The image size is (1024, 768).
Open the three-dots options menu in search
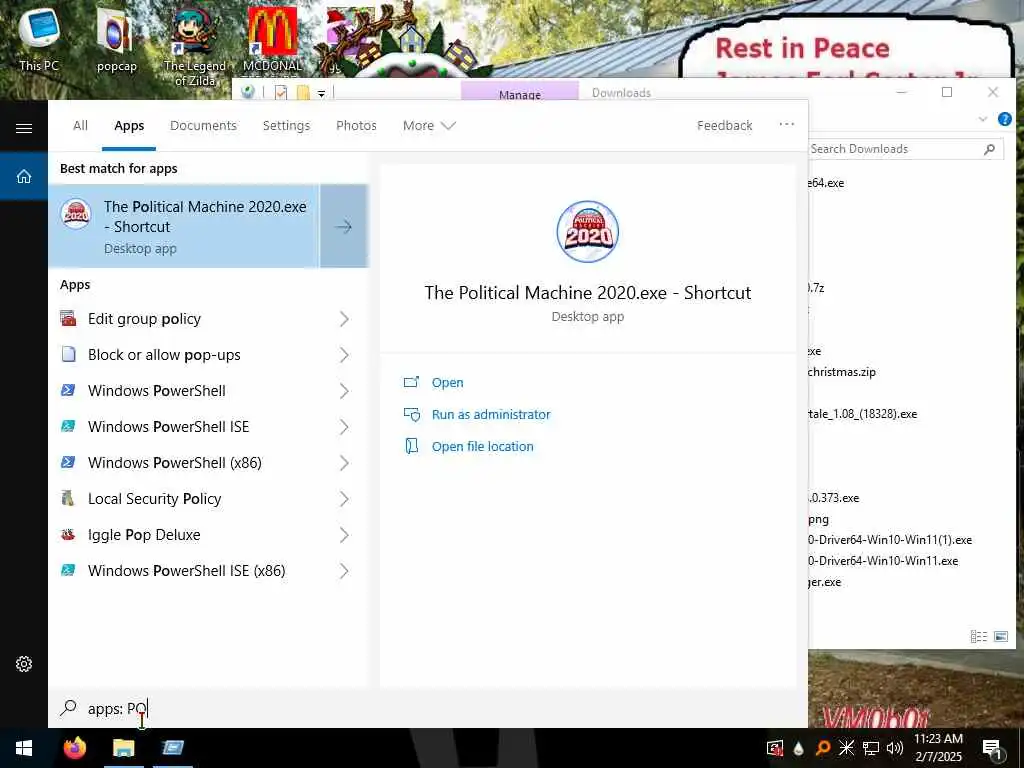coord(786,124)
